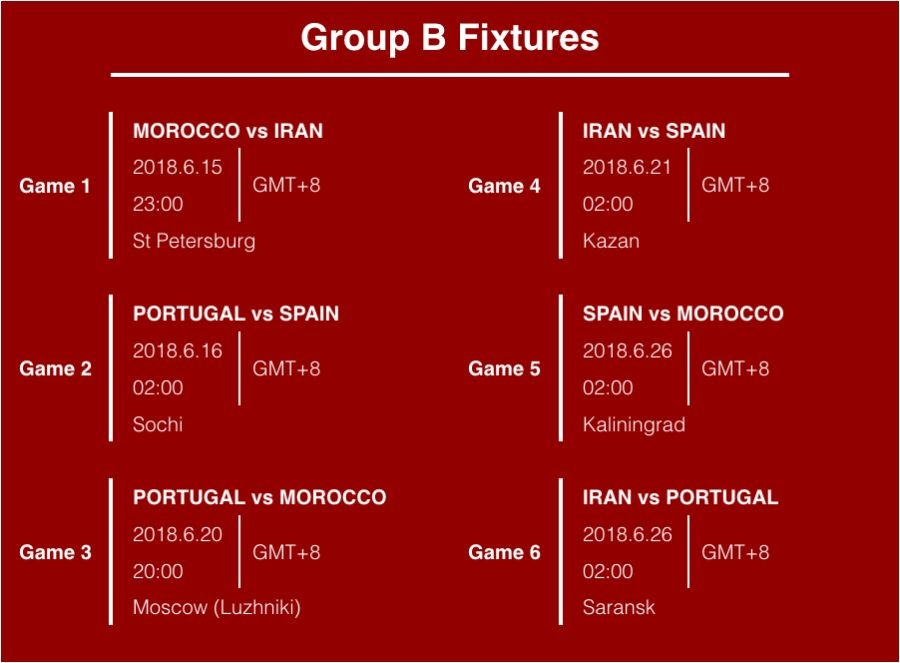Click the MOROCCO vs IRAN match heading
Viewport: 900px width, 663px height.
(228, 131)
